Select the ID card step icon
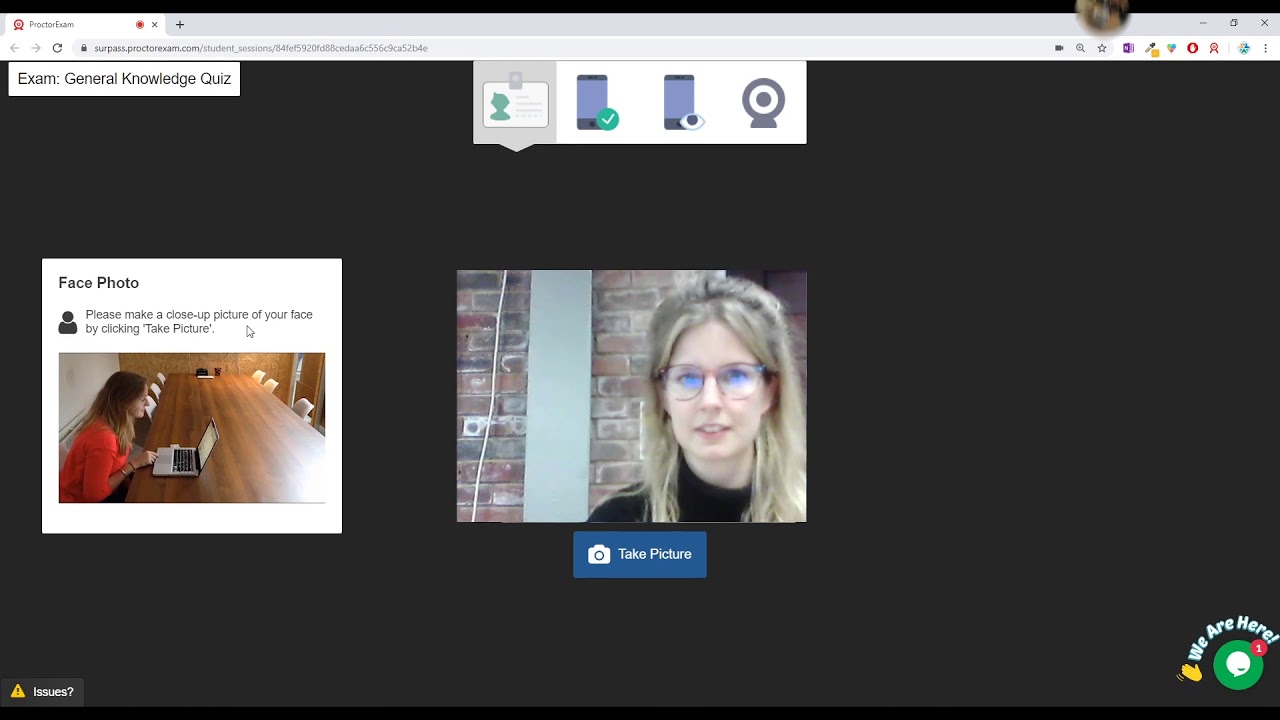The width and height of the screenshot is (1280, 720). [515, 102]
